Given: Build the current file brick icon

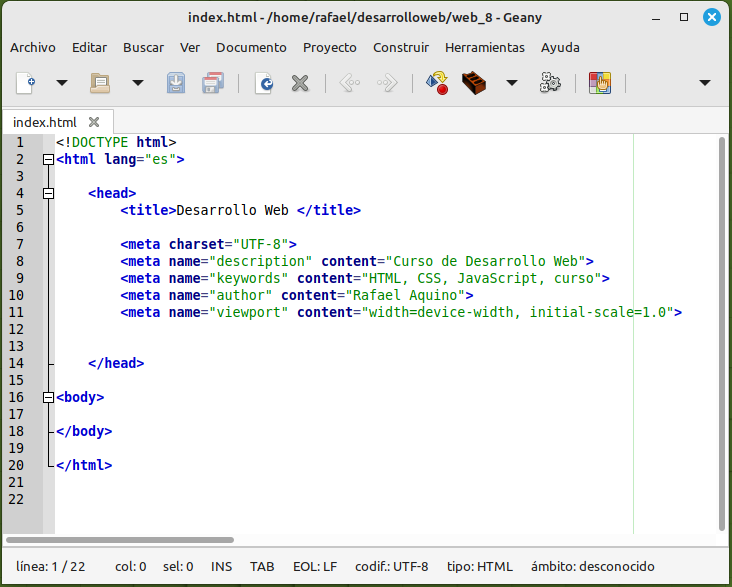Looking at the screenshot, I should (474, 83).
